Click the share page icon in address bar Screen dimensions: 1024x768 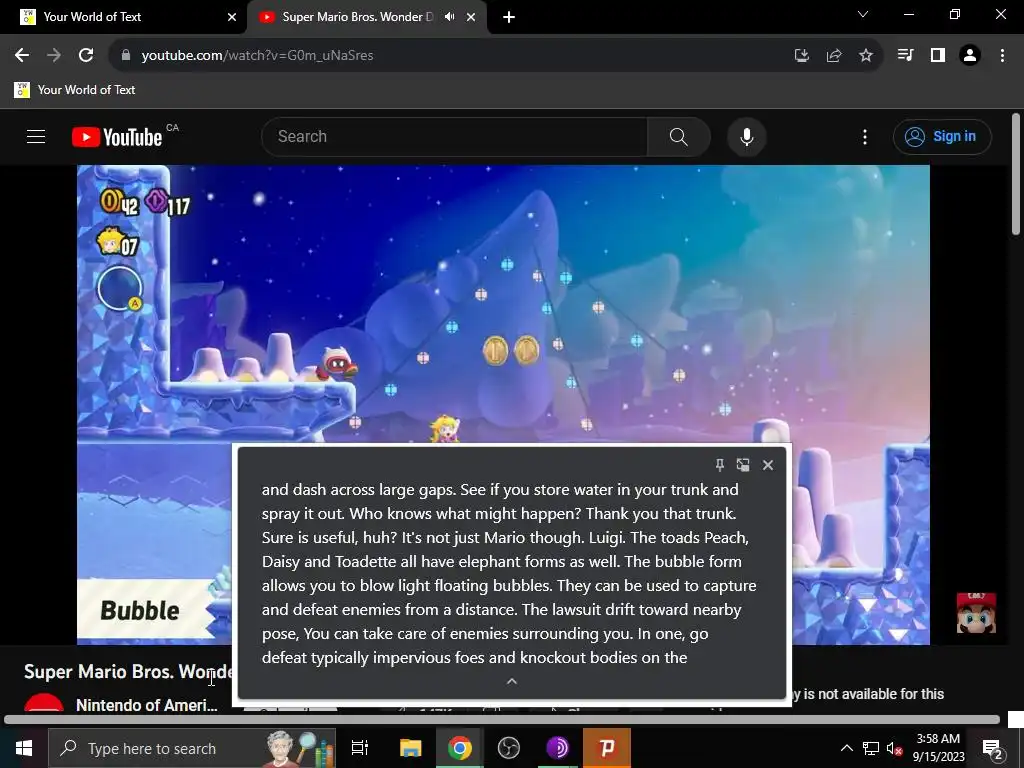[834, 56]
